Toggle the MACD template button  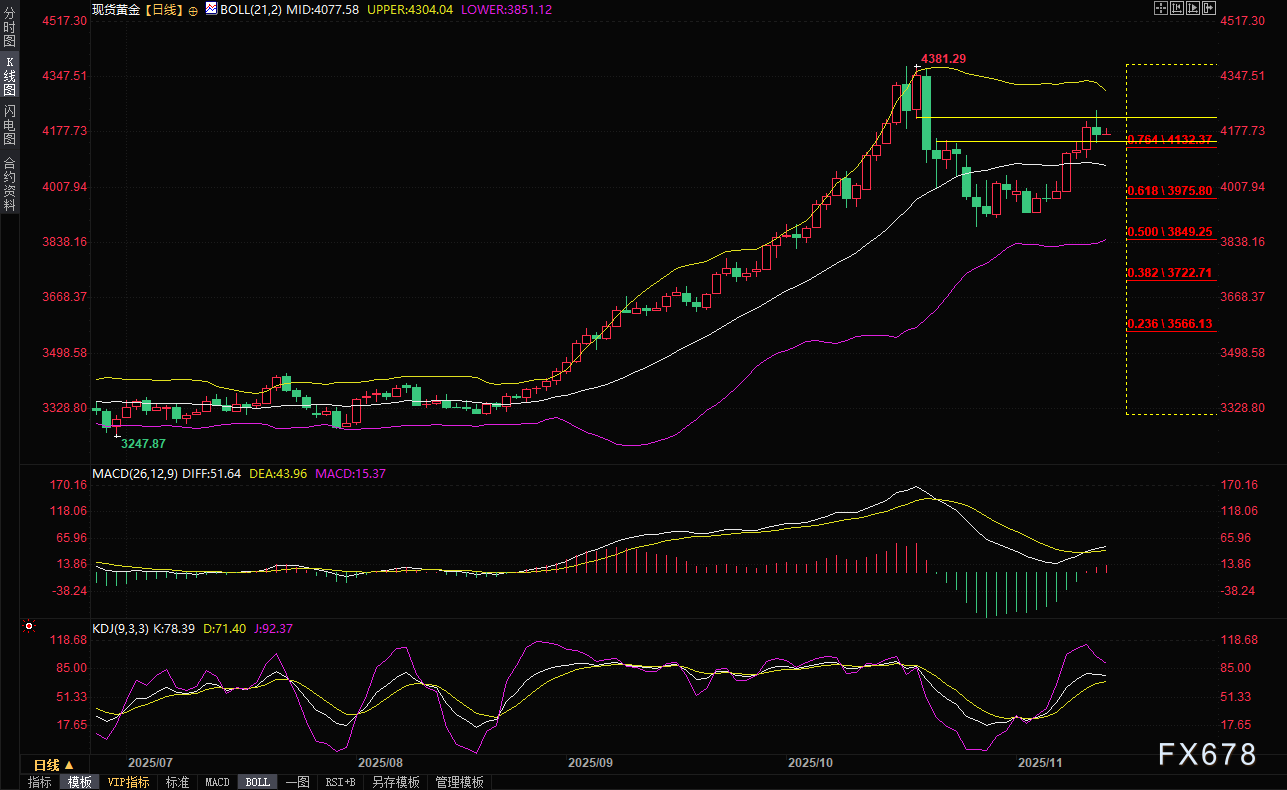[217, 782]
